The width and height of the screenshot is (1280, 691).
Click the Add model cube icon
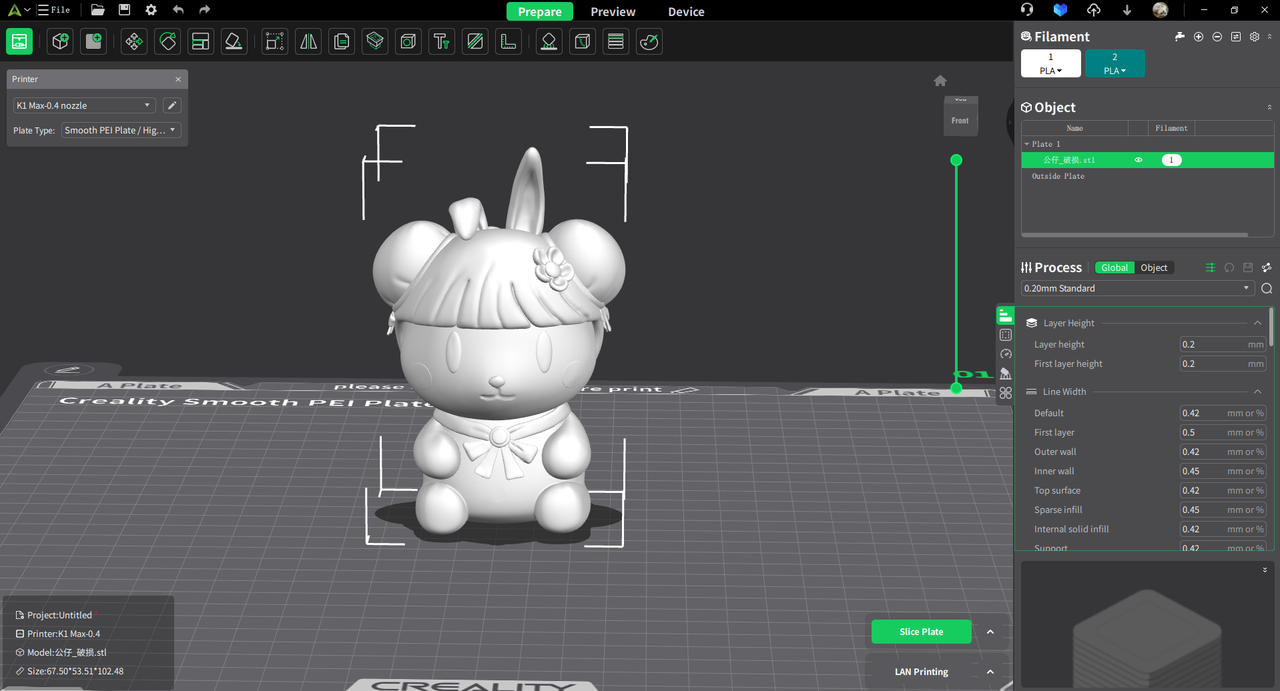(x=61, y=42)
